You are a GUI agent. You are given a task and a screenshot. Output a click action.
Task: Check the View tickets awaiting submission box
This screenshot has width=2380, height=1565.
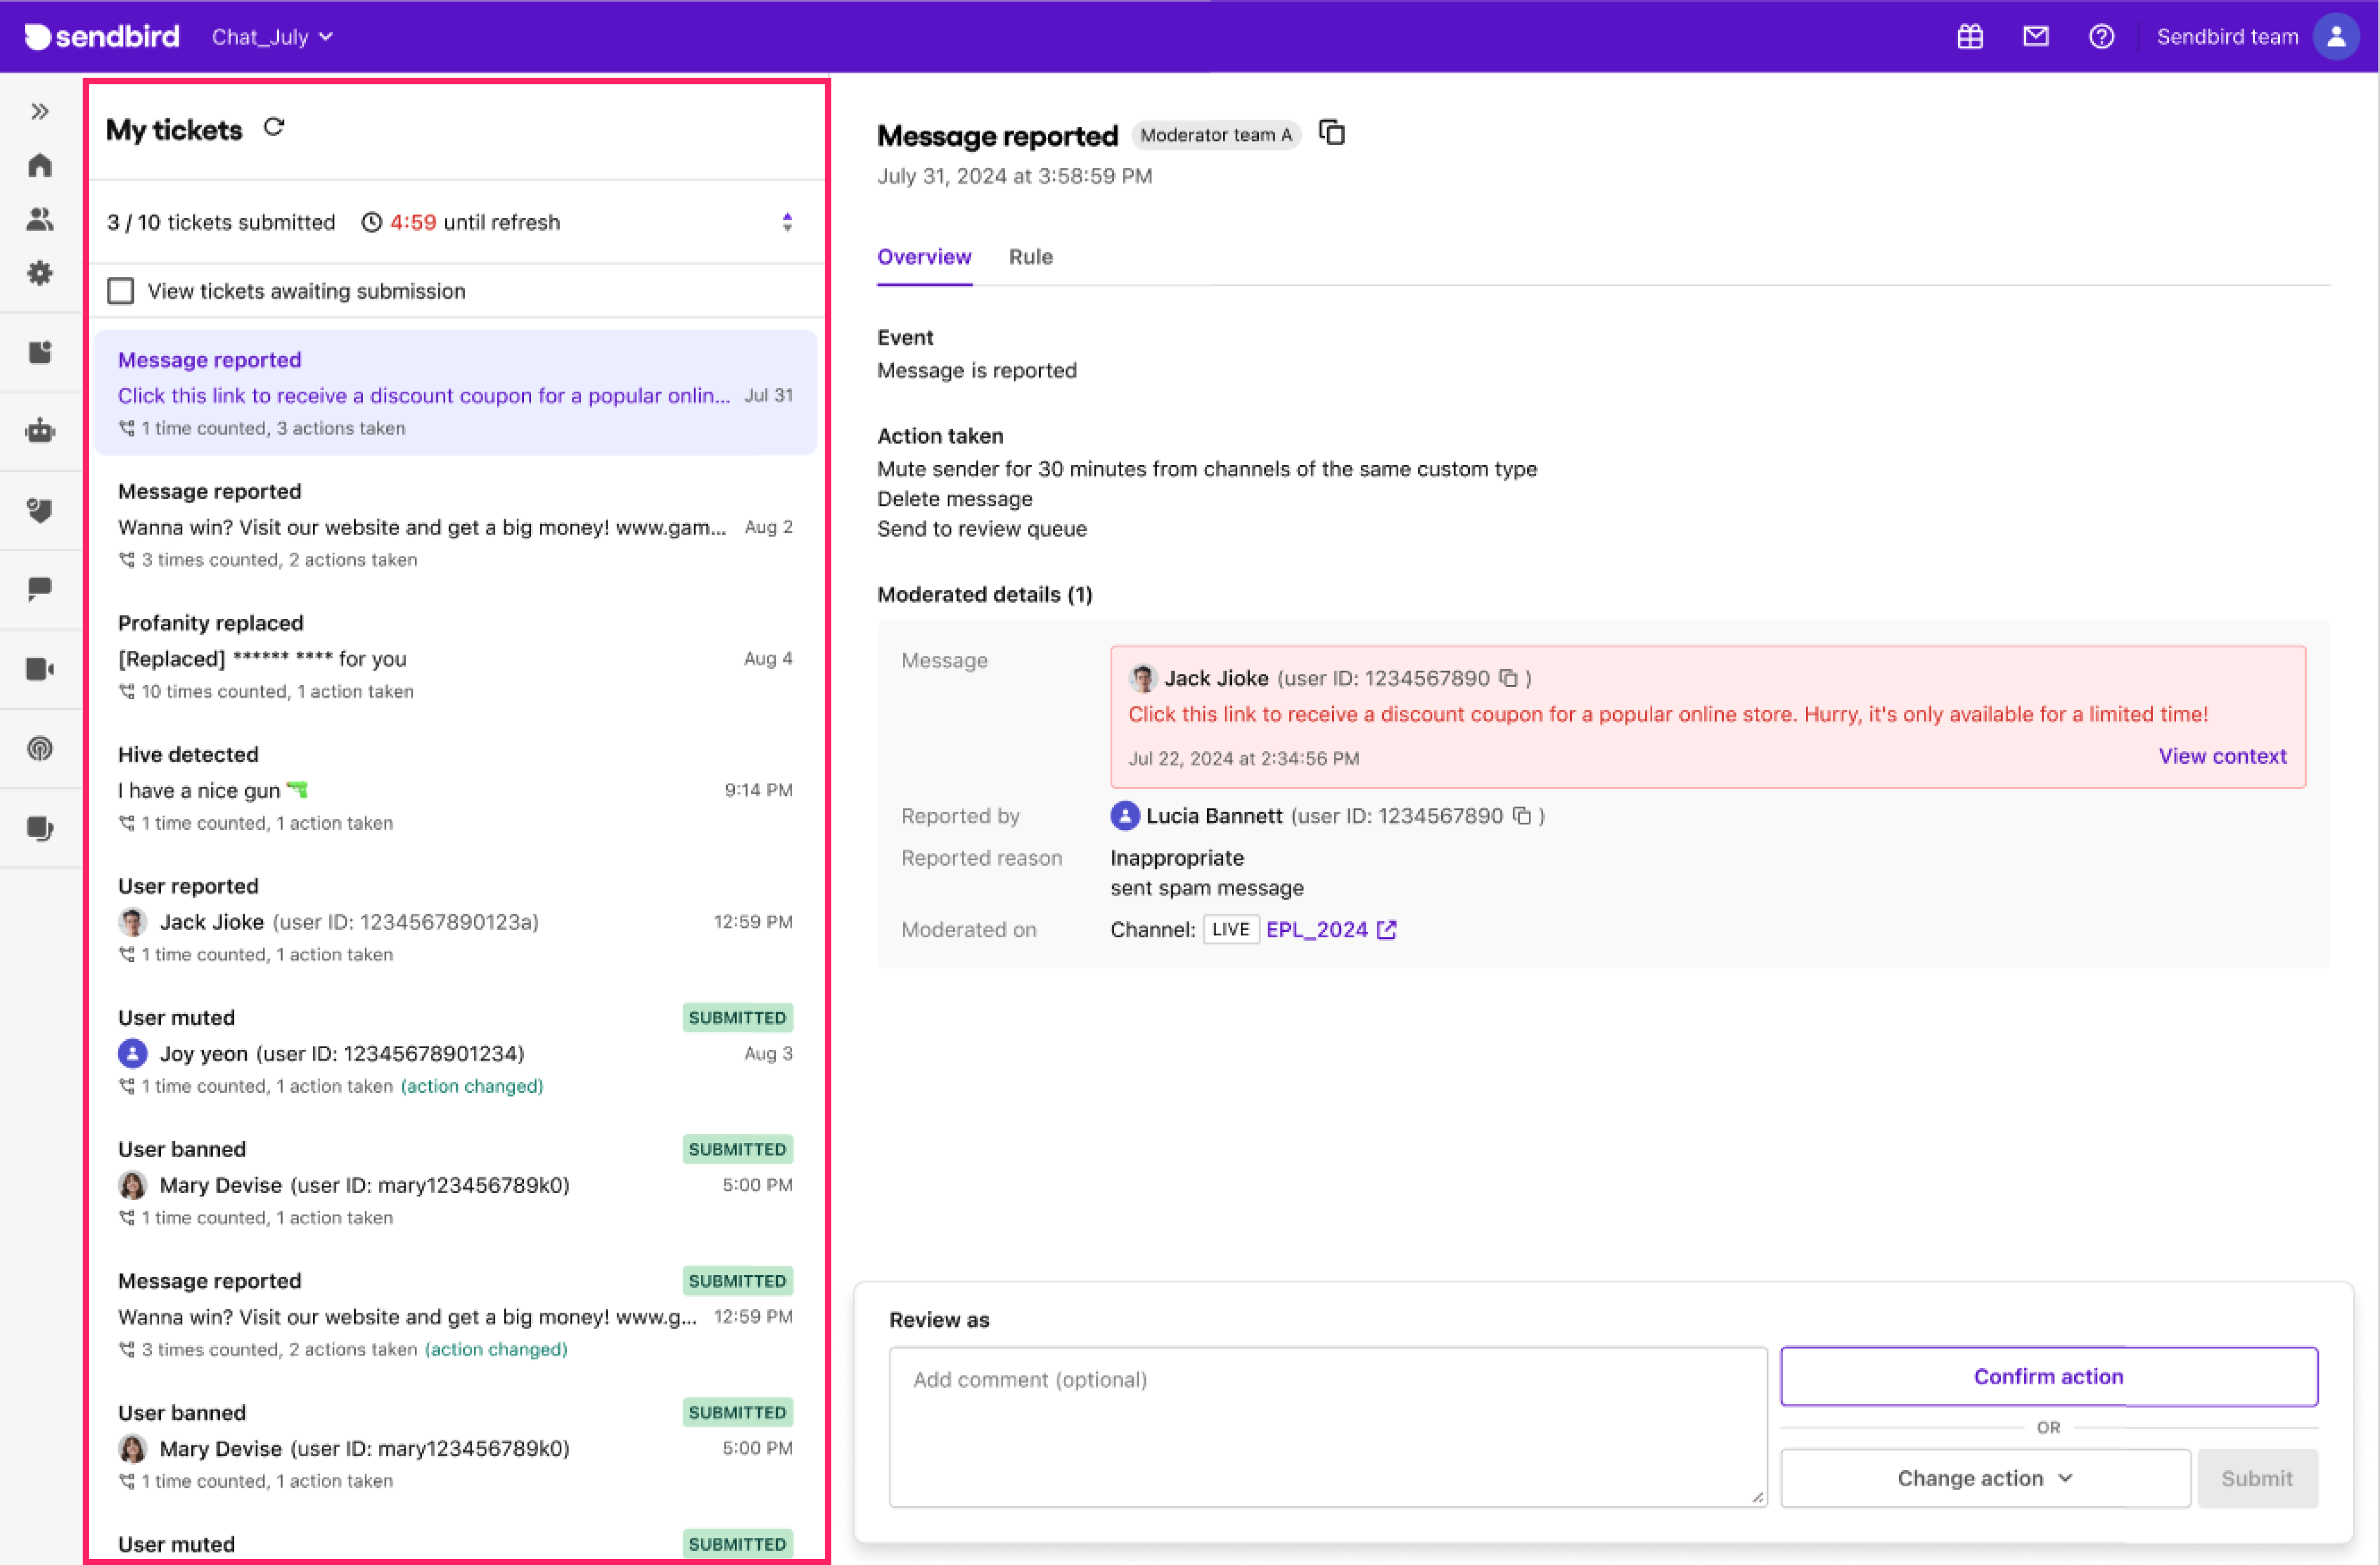pos(120,290)
